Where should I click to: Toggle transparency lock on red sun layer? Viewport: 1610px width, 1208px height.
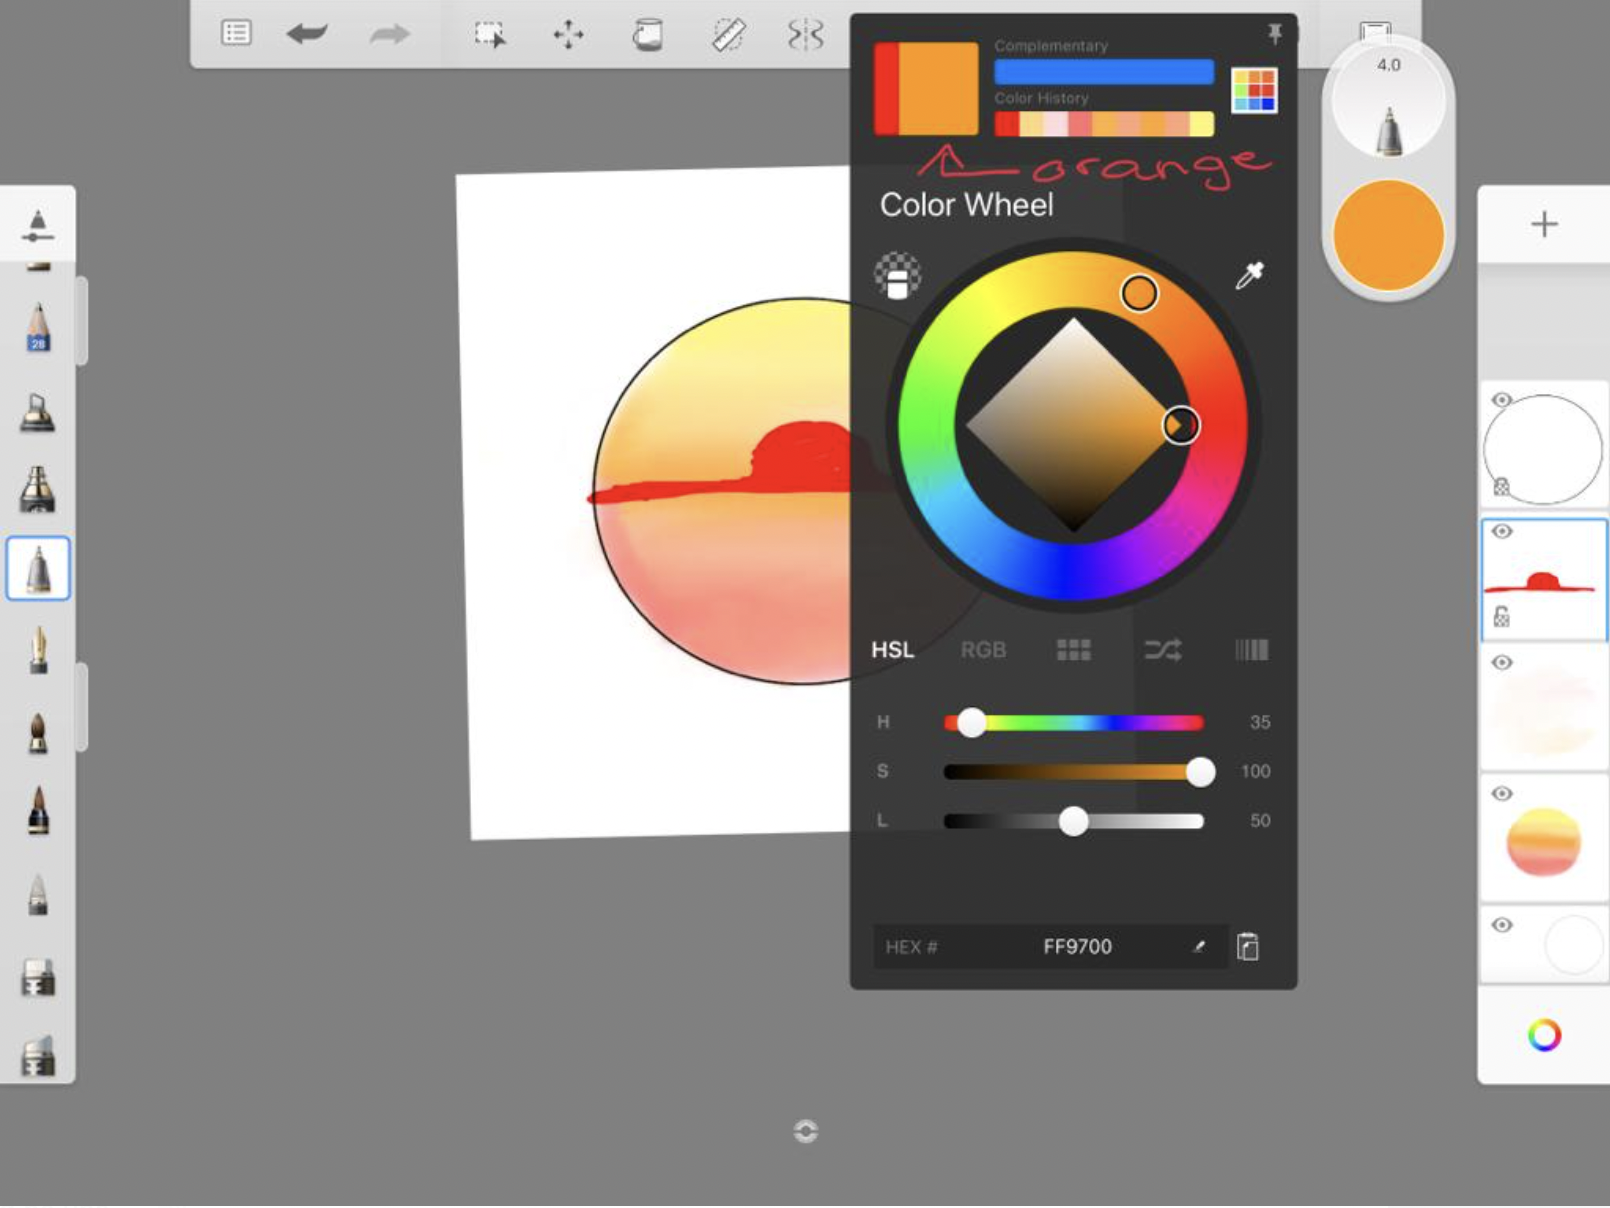1501,617
